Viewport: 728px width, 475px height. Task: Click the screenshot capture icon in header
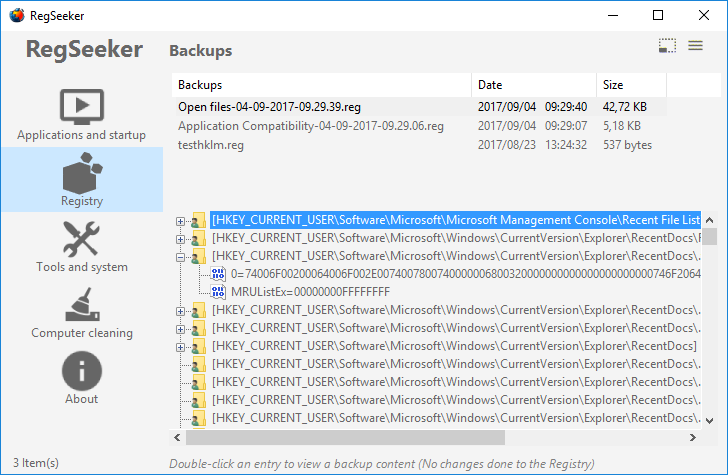667,46
